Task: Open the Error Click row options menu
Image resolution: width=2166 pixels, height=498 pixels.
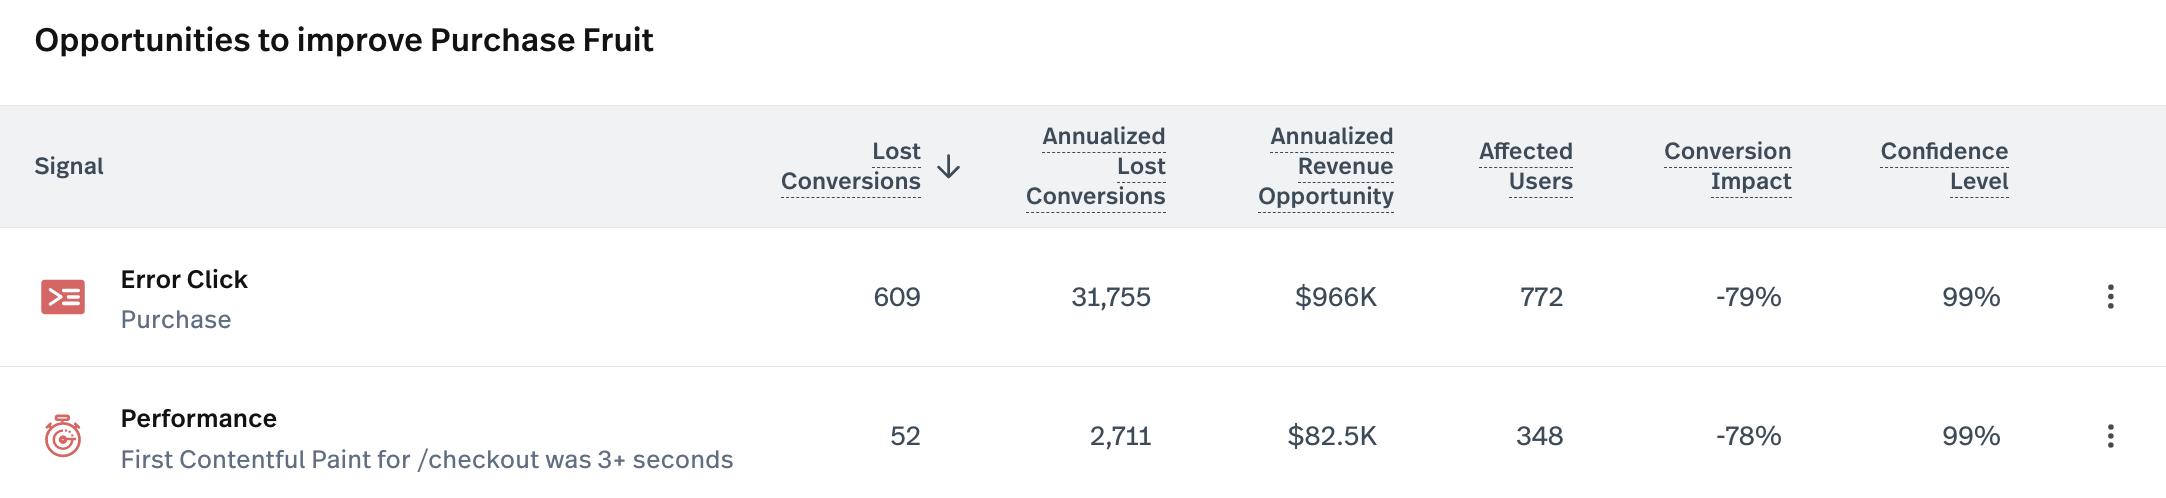Action: click(x=2110, y=297)
